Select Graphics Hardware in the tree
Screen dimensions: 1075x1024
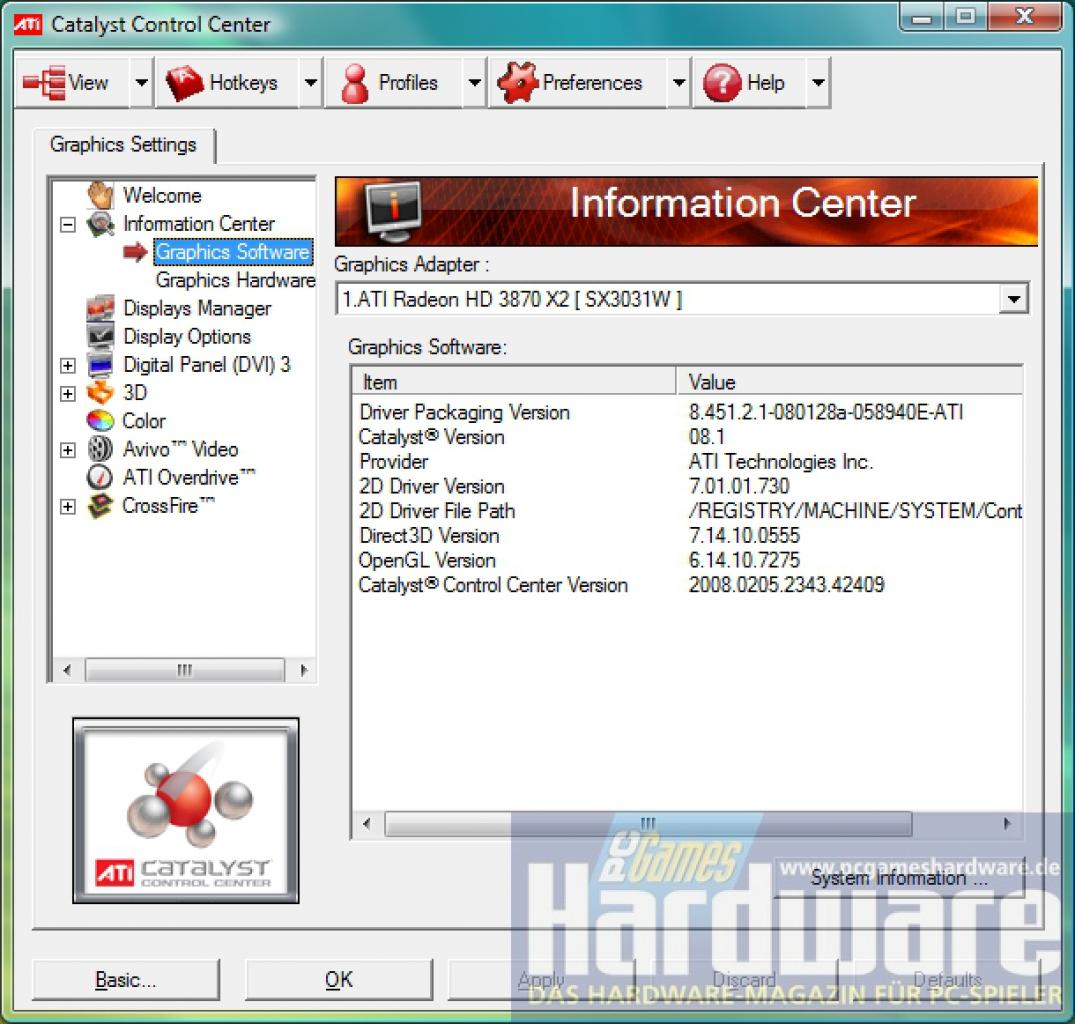pos(235,280)
